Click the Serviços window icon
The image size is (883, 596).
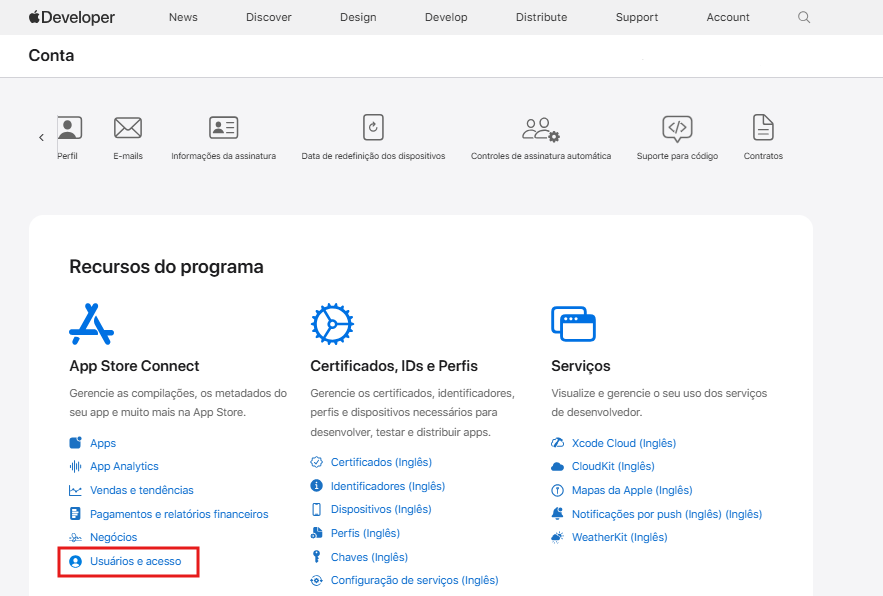click(573, 324)
